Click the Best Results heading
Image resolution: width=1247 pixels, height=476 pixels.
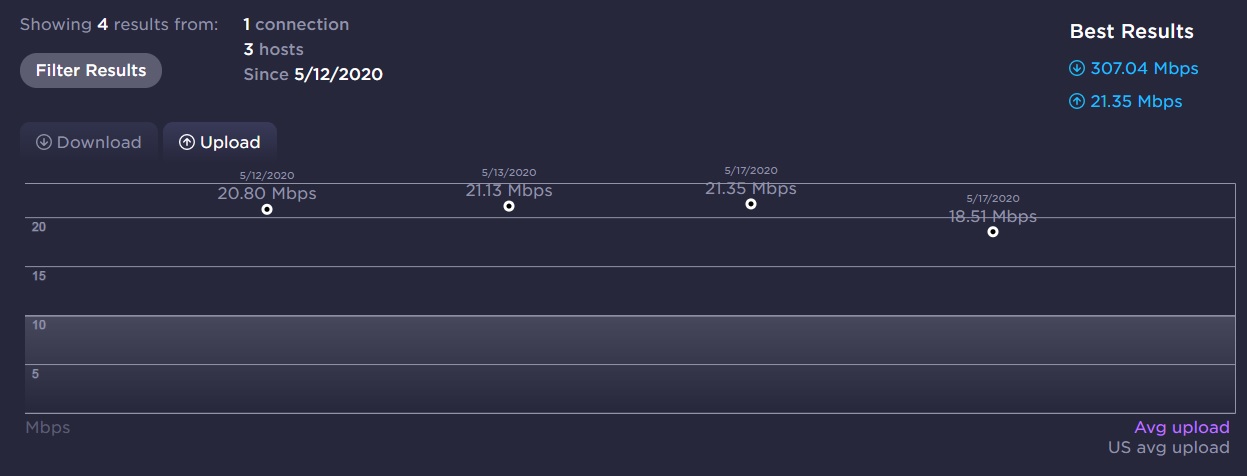coord(1131,32)
